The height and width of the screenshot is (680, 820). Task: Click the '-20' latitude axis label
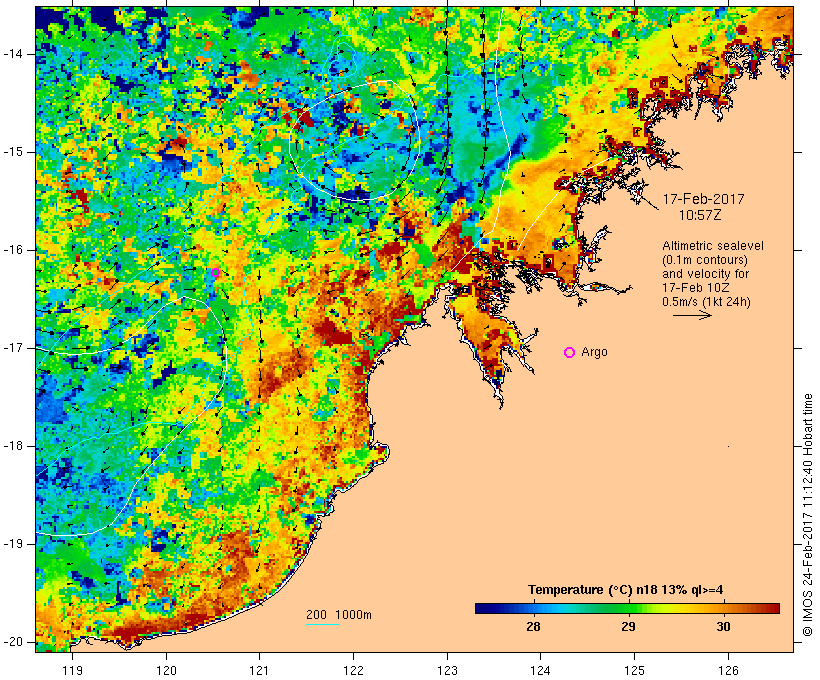click(x=12, y=642)
